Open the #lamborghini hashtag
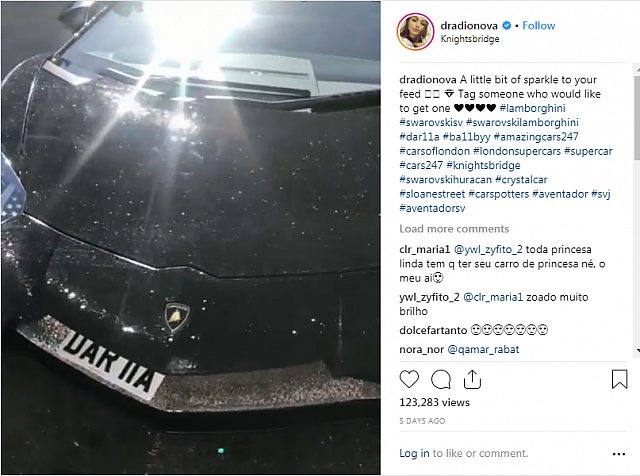 (532, 108)
